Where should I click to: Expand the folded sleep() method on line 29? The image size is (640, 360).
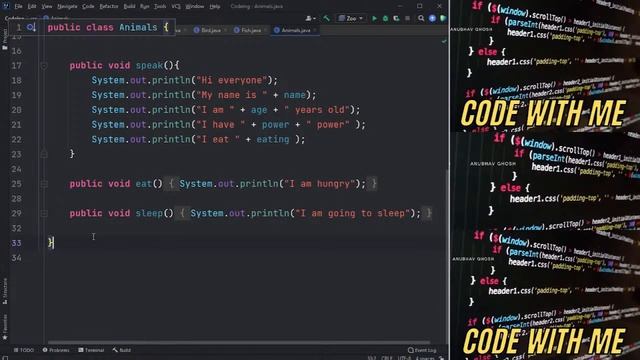(x=44, y=213)
